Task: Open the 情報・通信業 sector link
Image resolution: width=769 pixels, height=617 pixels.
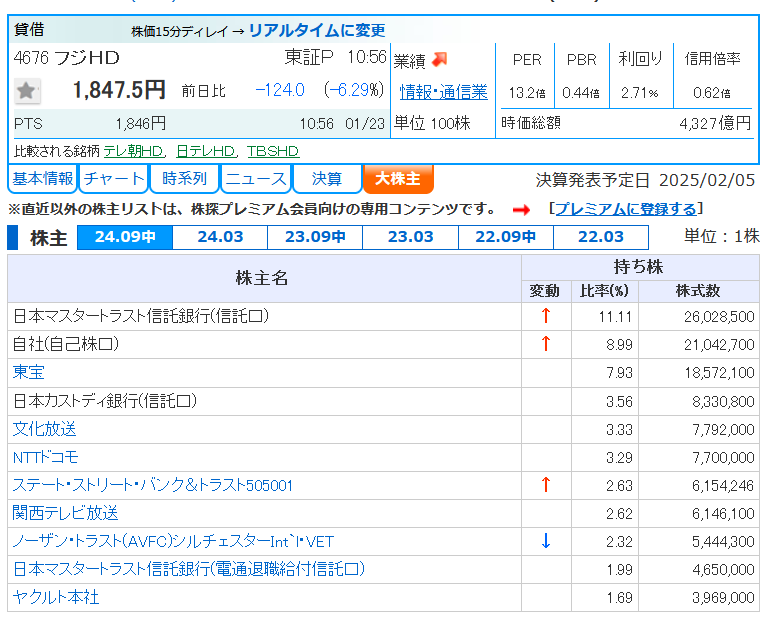Action: click(443, 92)
